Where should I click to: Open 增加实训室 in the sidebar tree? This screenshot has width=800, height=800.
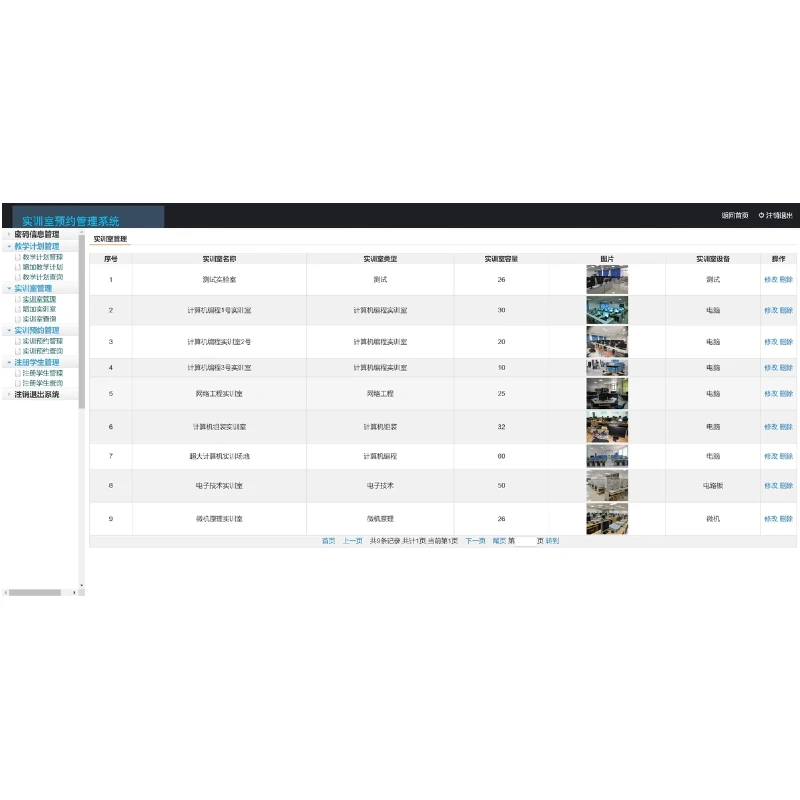pyautogui.click(x=39, y=309)
